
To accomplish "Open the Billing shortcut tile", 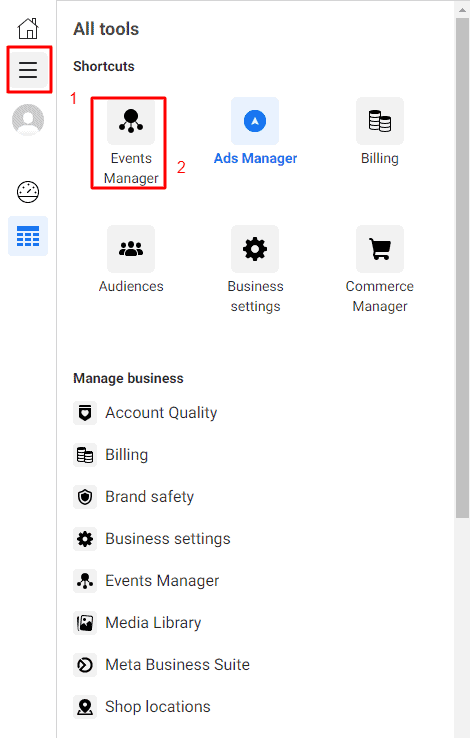I will coord(380,132).
